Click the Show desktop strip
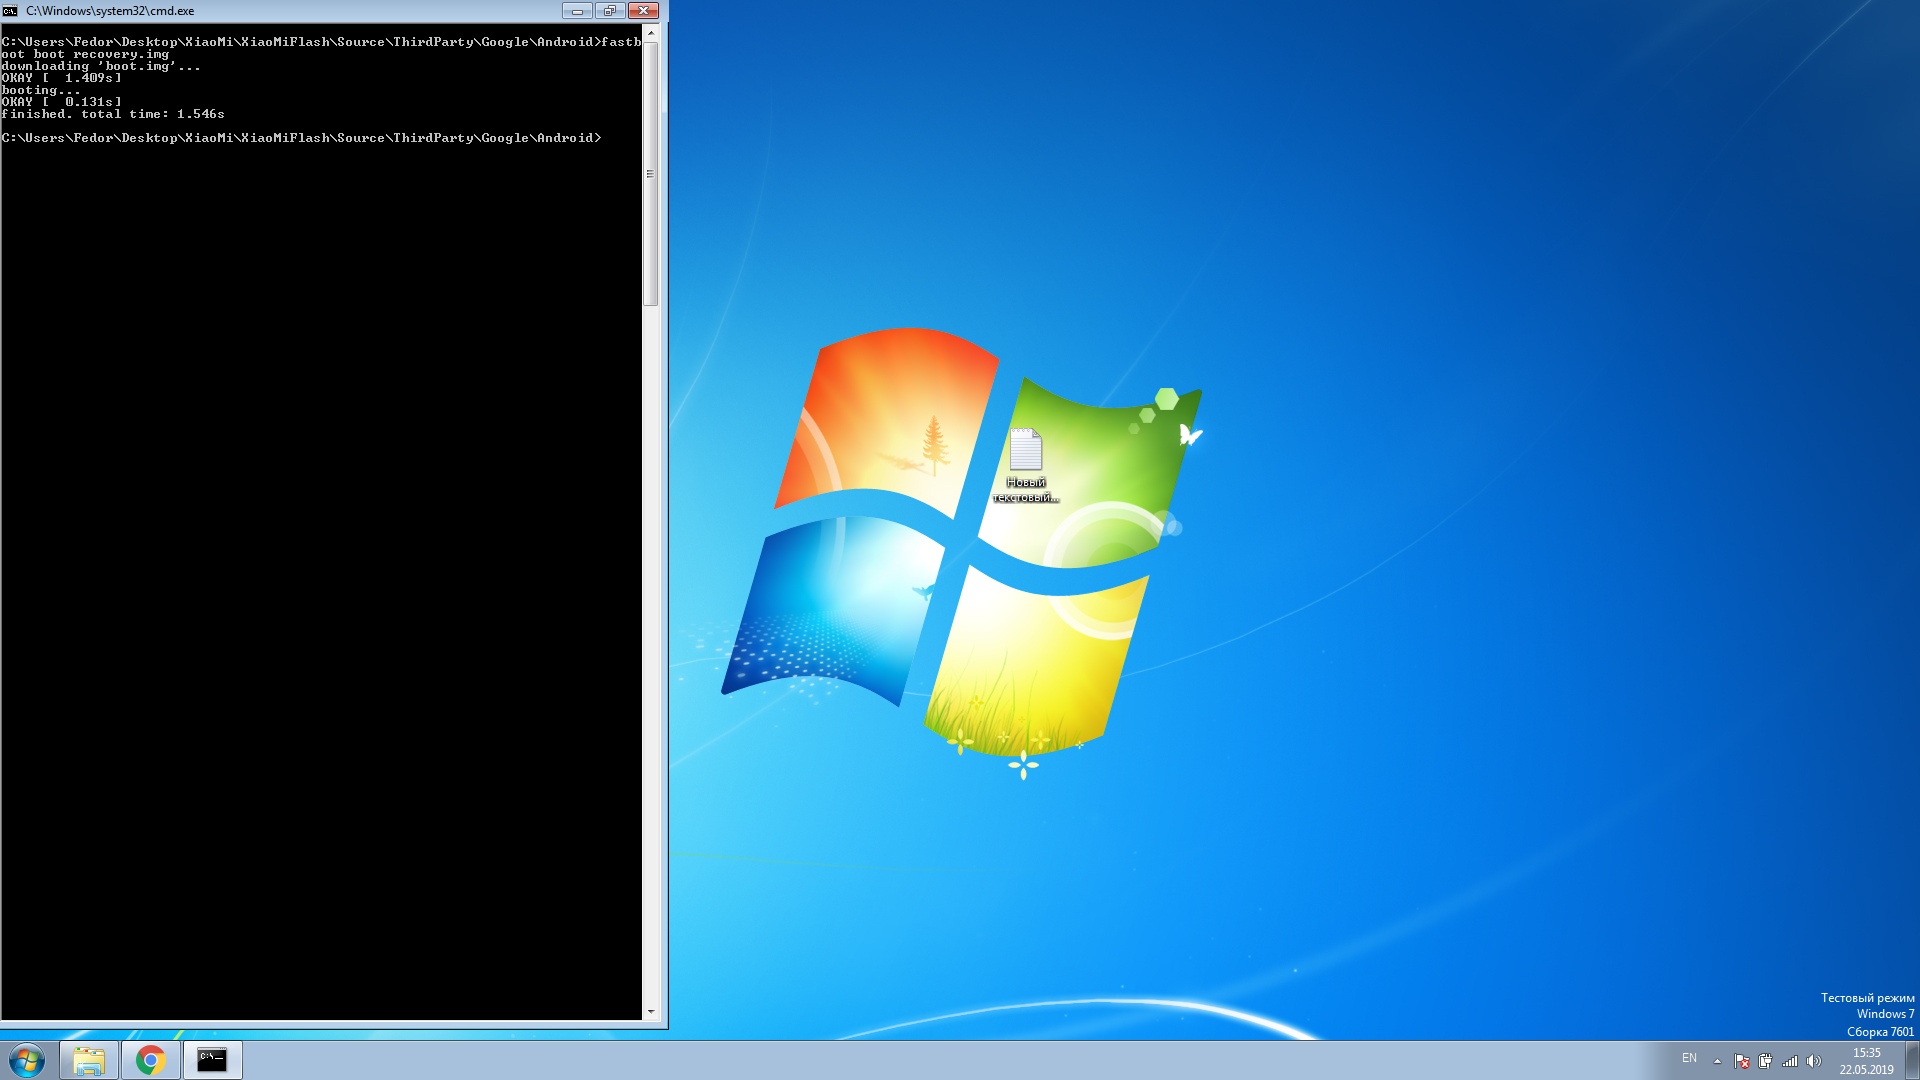Viewport: 1920px width, 1080px height. [1912, 1060]
